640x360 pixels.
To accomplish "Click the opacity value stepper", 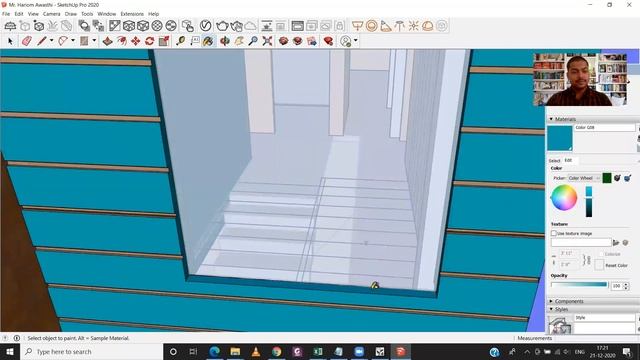I will [626, 286].
